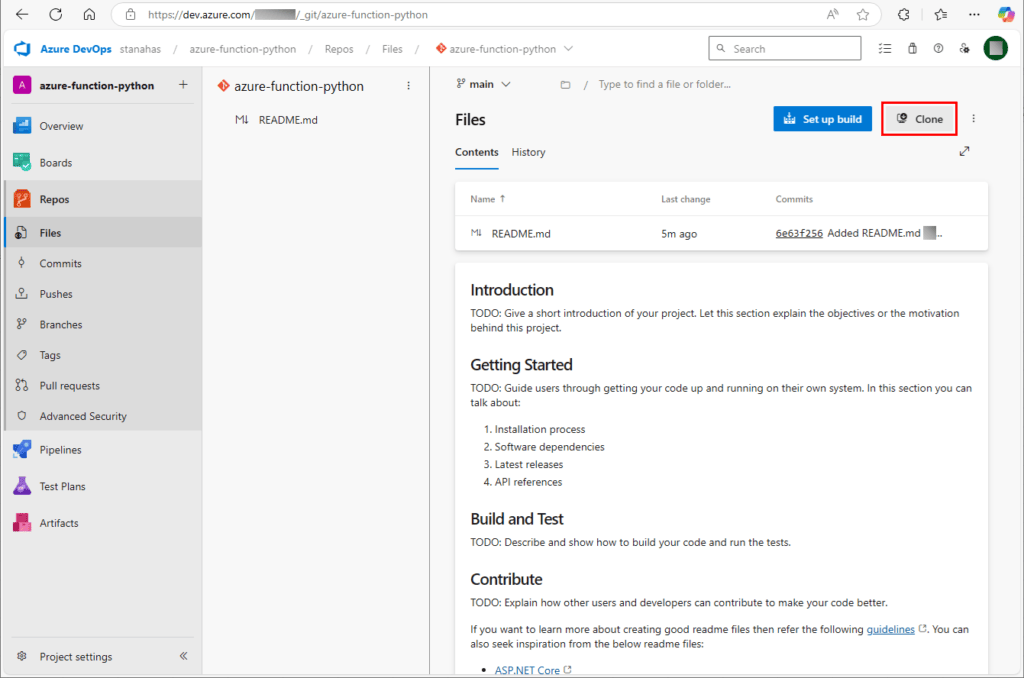This screenshot has width=1024, height=678.
Task: Open repository more options next to azure-function-python
Action: click(x=409, y=86)
